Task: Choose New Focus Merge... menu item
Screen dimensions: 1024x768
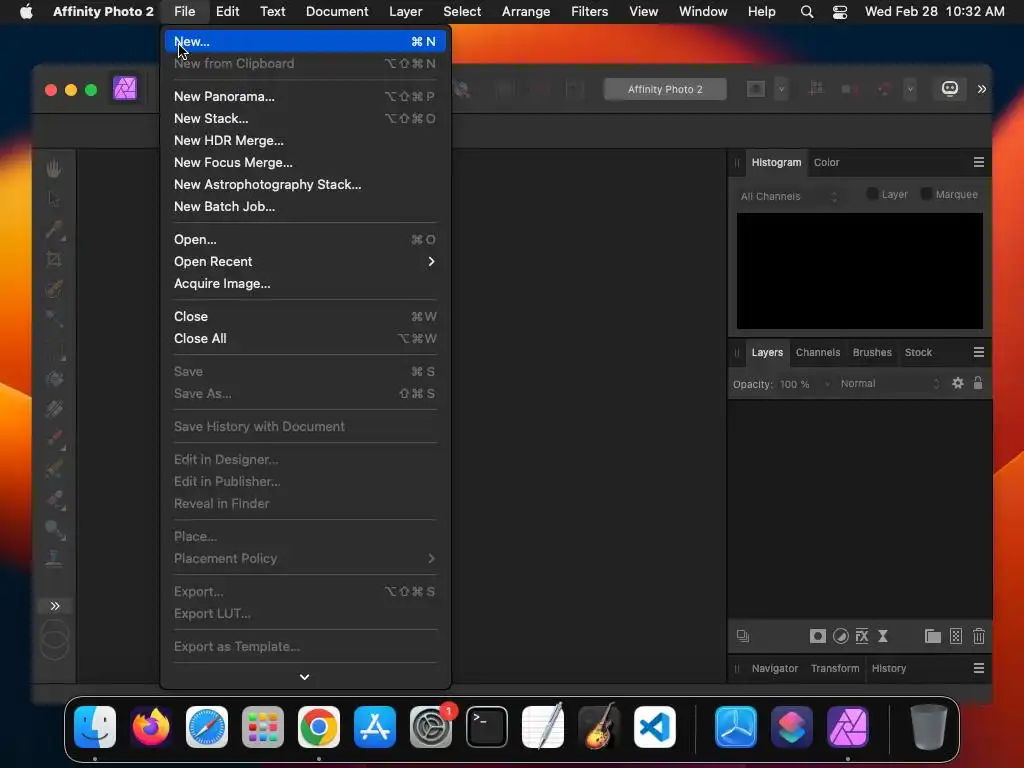Action: click(x=304, y=163)
